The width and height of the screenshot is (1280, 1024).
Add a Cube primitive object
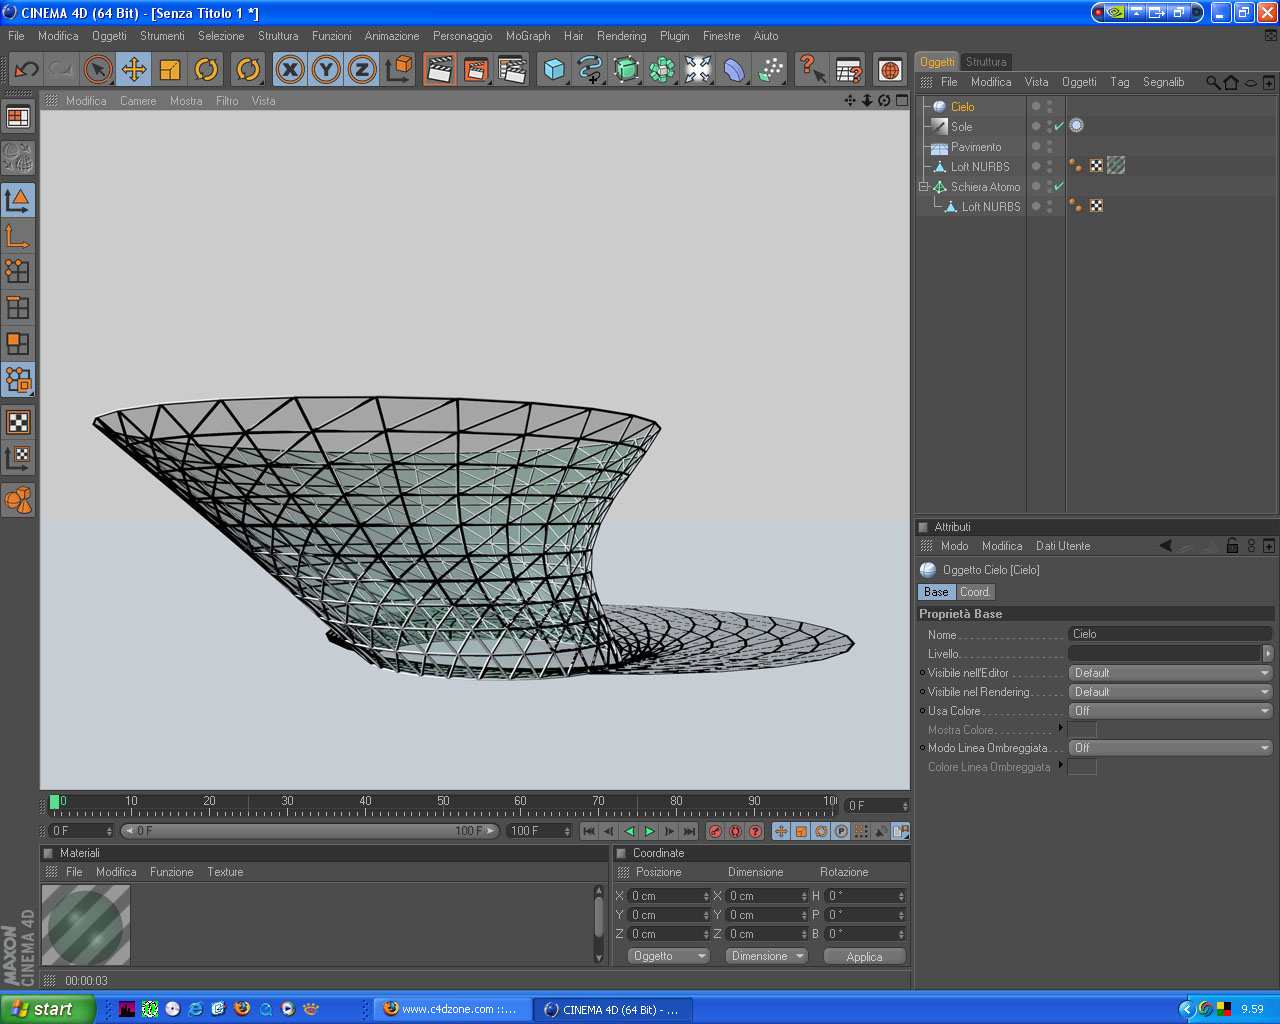click(x=554, y=69)
